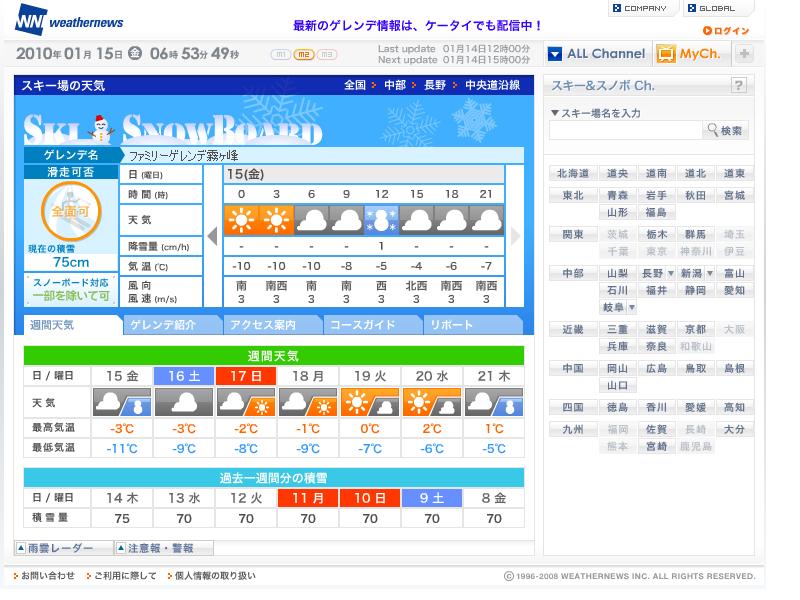This screenshot has height=600, width=800.
Task: Select the 青森 prefecture button
Action: coord(617,195)
